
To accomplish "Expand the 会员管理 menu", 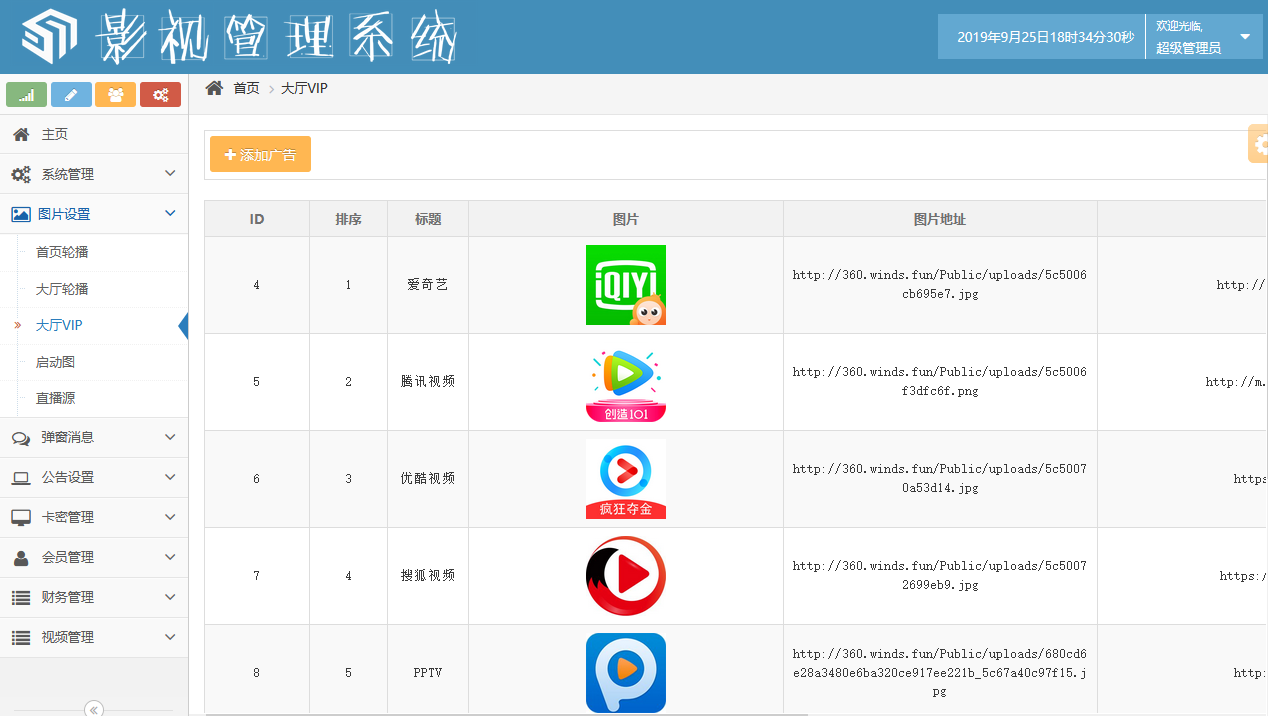I will coord(94,557).
